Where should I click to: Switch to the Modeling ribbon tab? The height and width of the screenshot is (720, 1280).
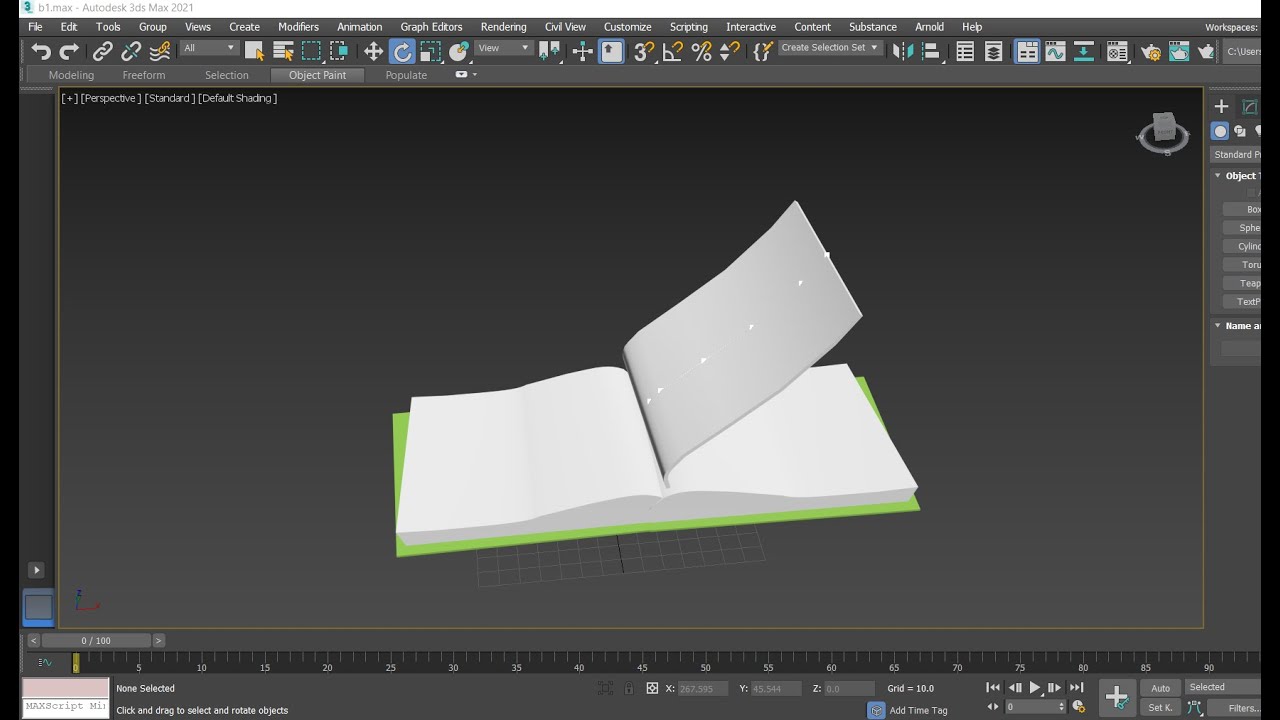coord(71,75)
